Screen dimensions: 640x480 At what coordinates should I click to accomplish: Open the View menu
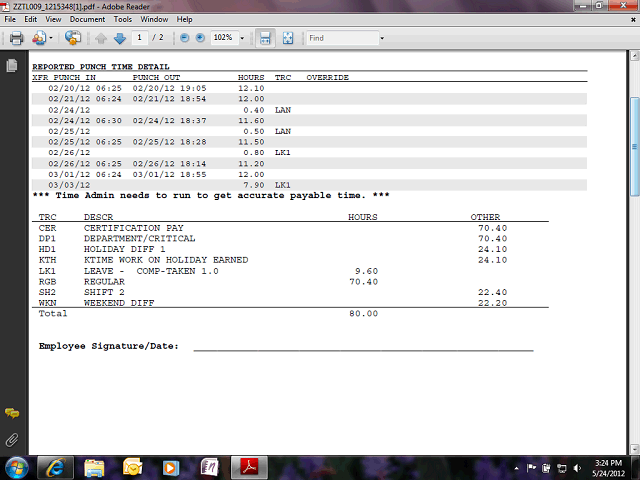53,19
